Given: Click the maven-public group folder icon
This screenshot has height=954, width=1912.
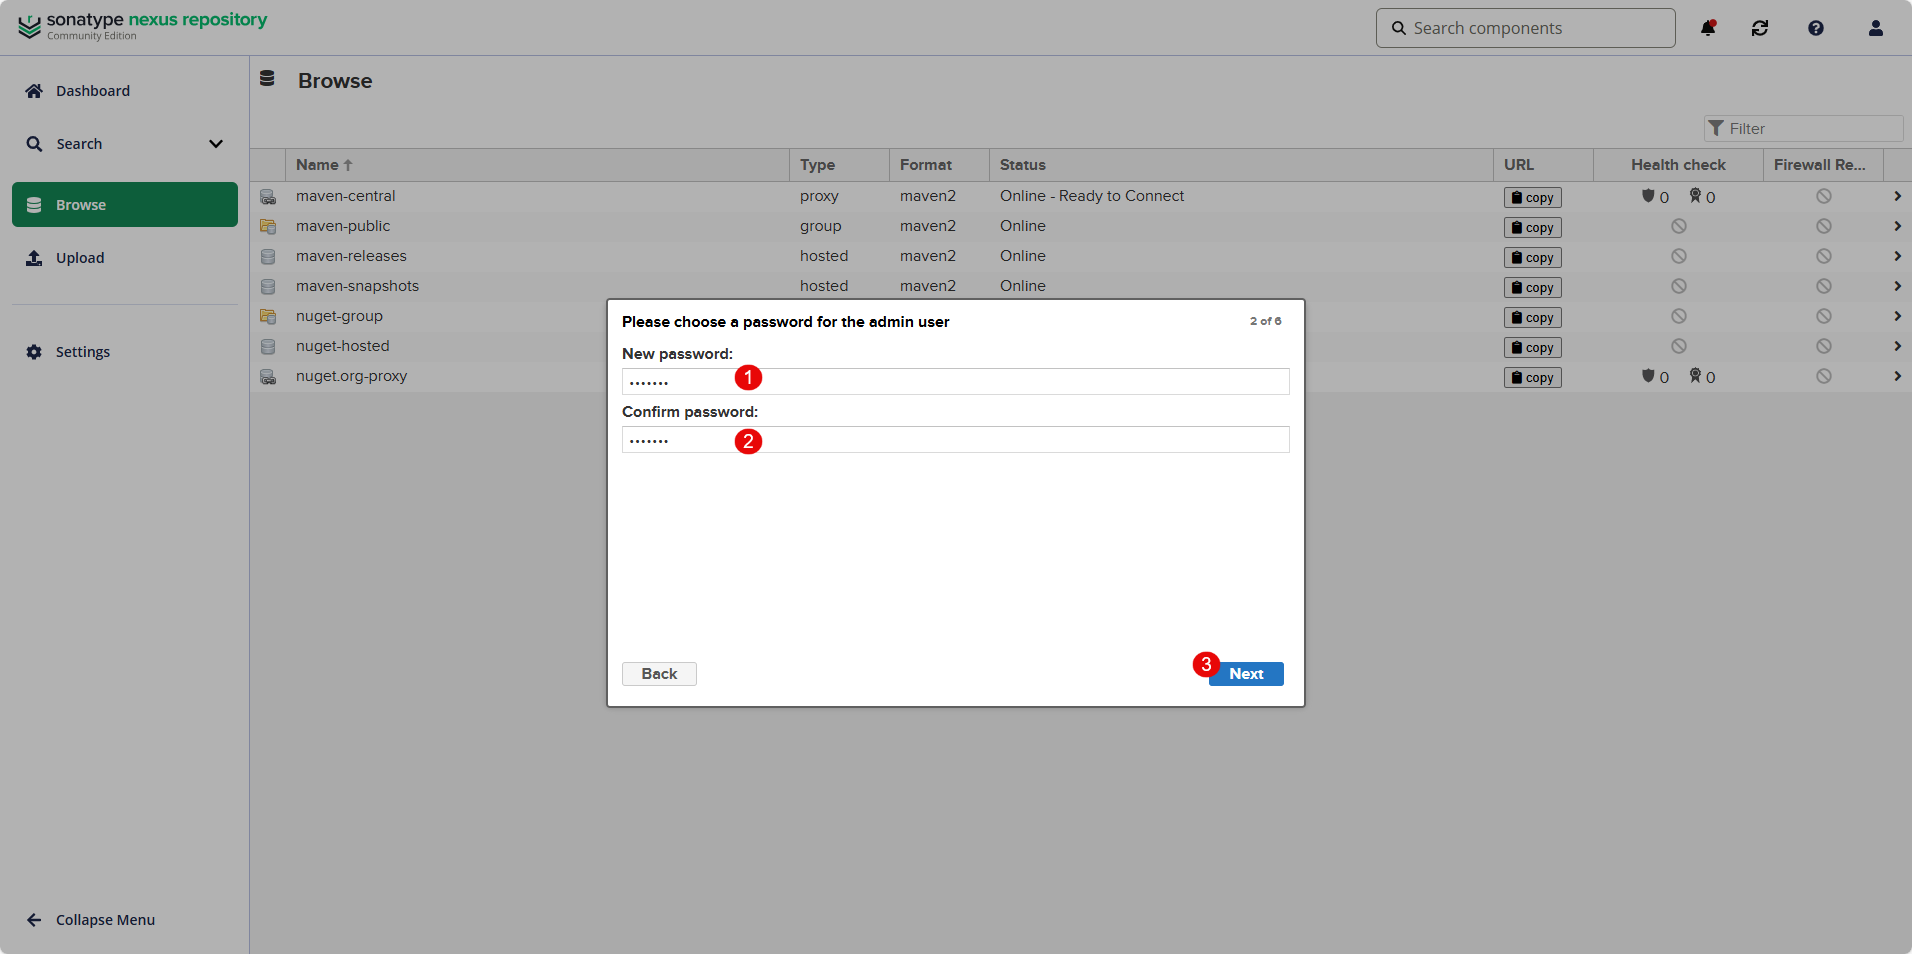Looking at the screenshot, I should (x=268, y=227).
